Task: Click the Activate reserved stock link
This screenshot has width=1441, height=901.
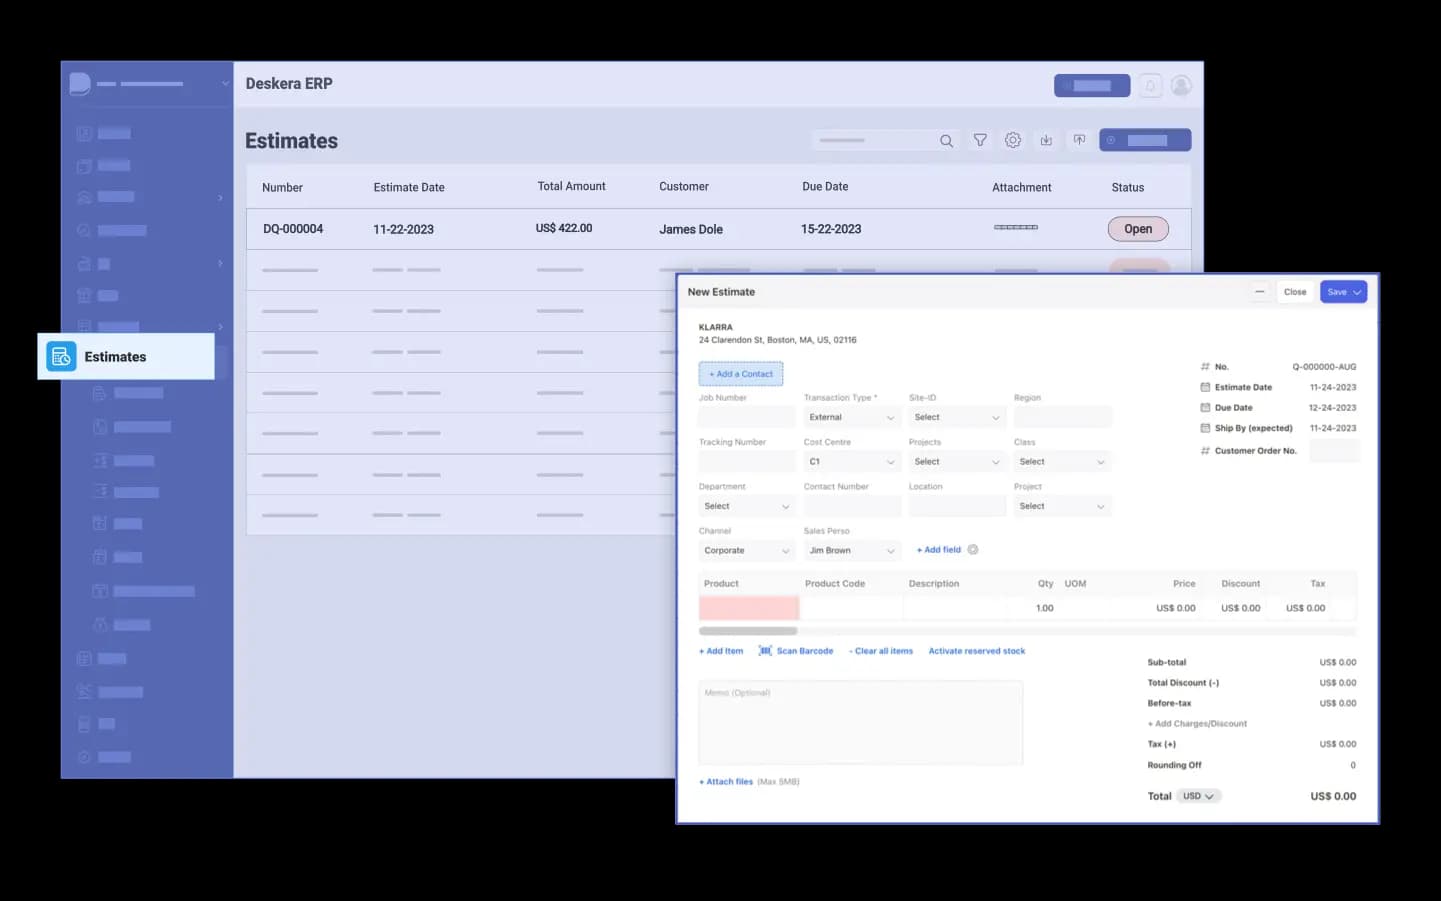Action: pos(976,651)
